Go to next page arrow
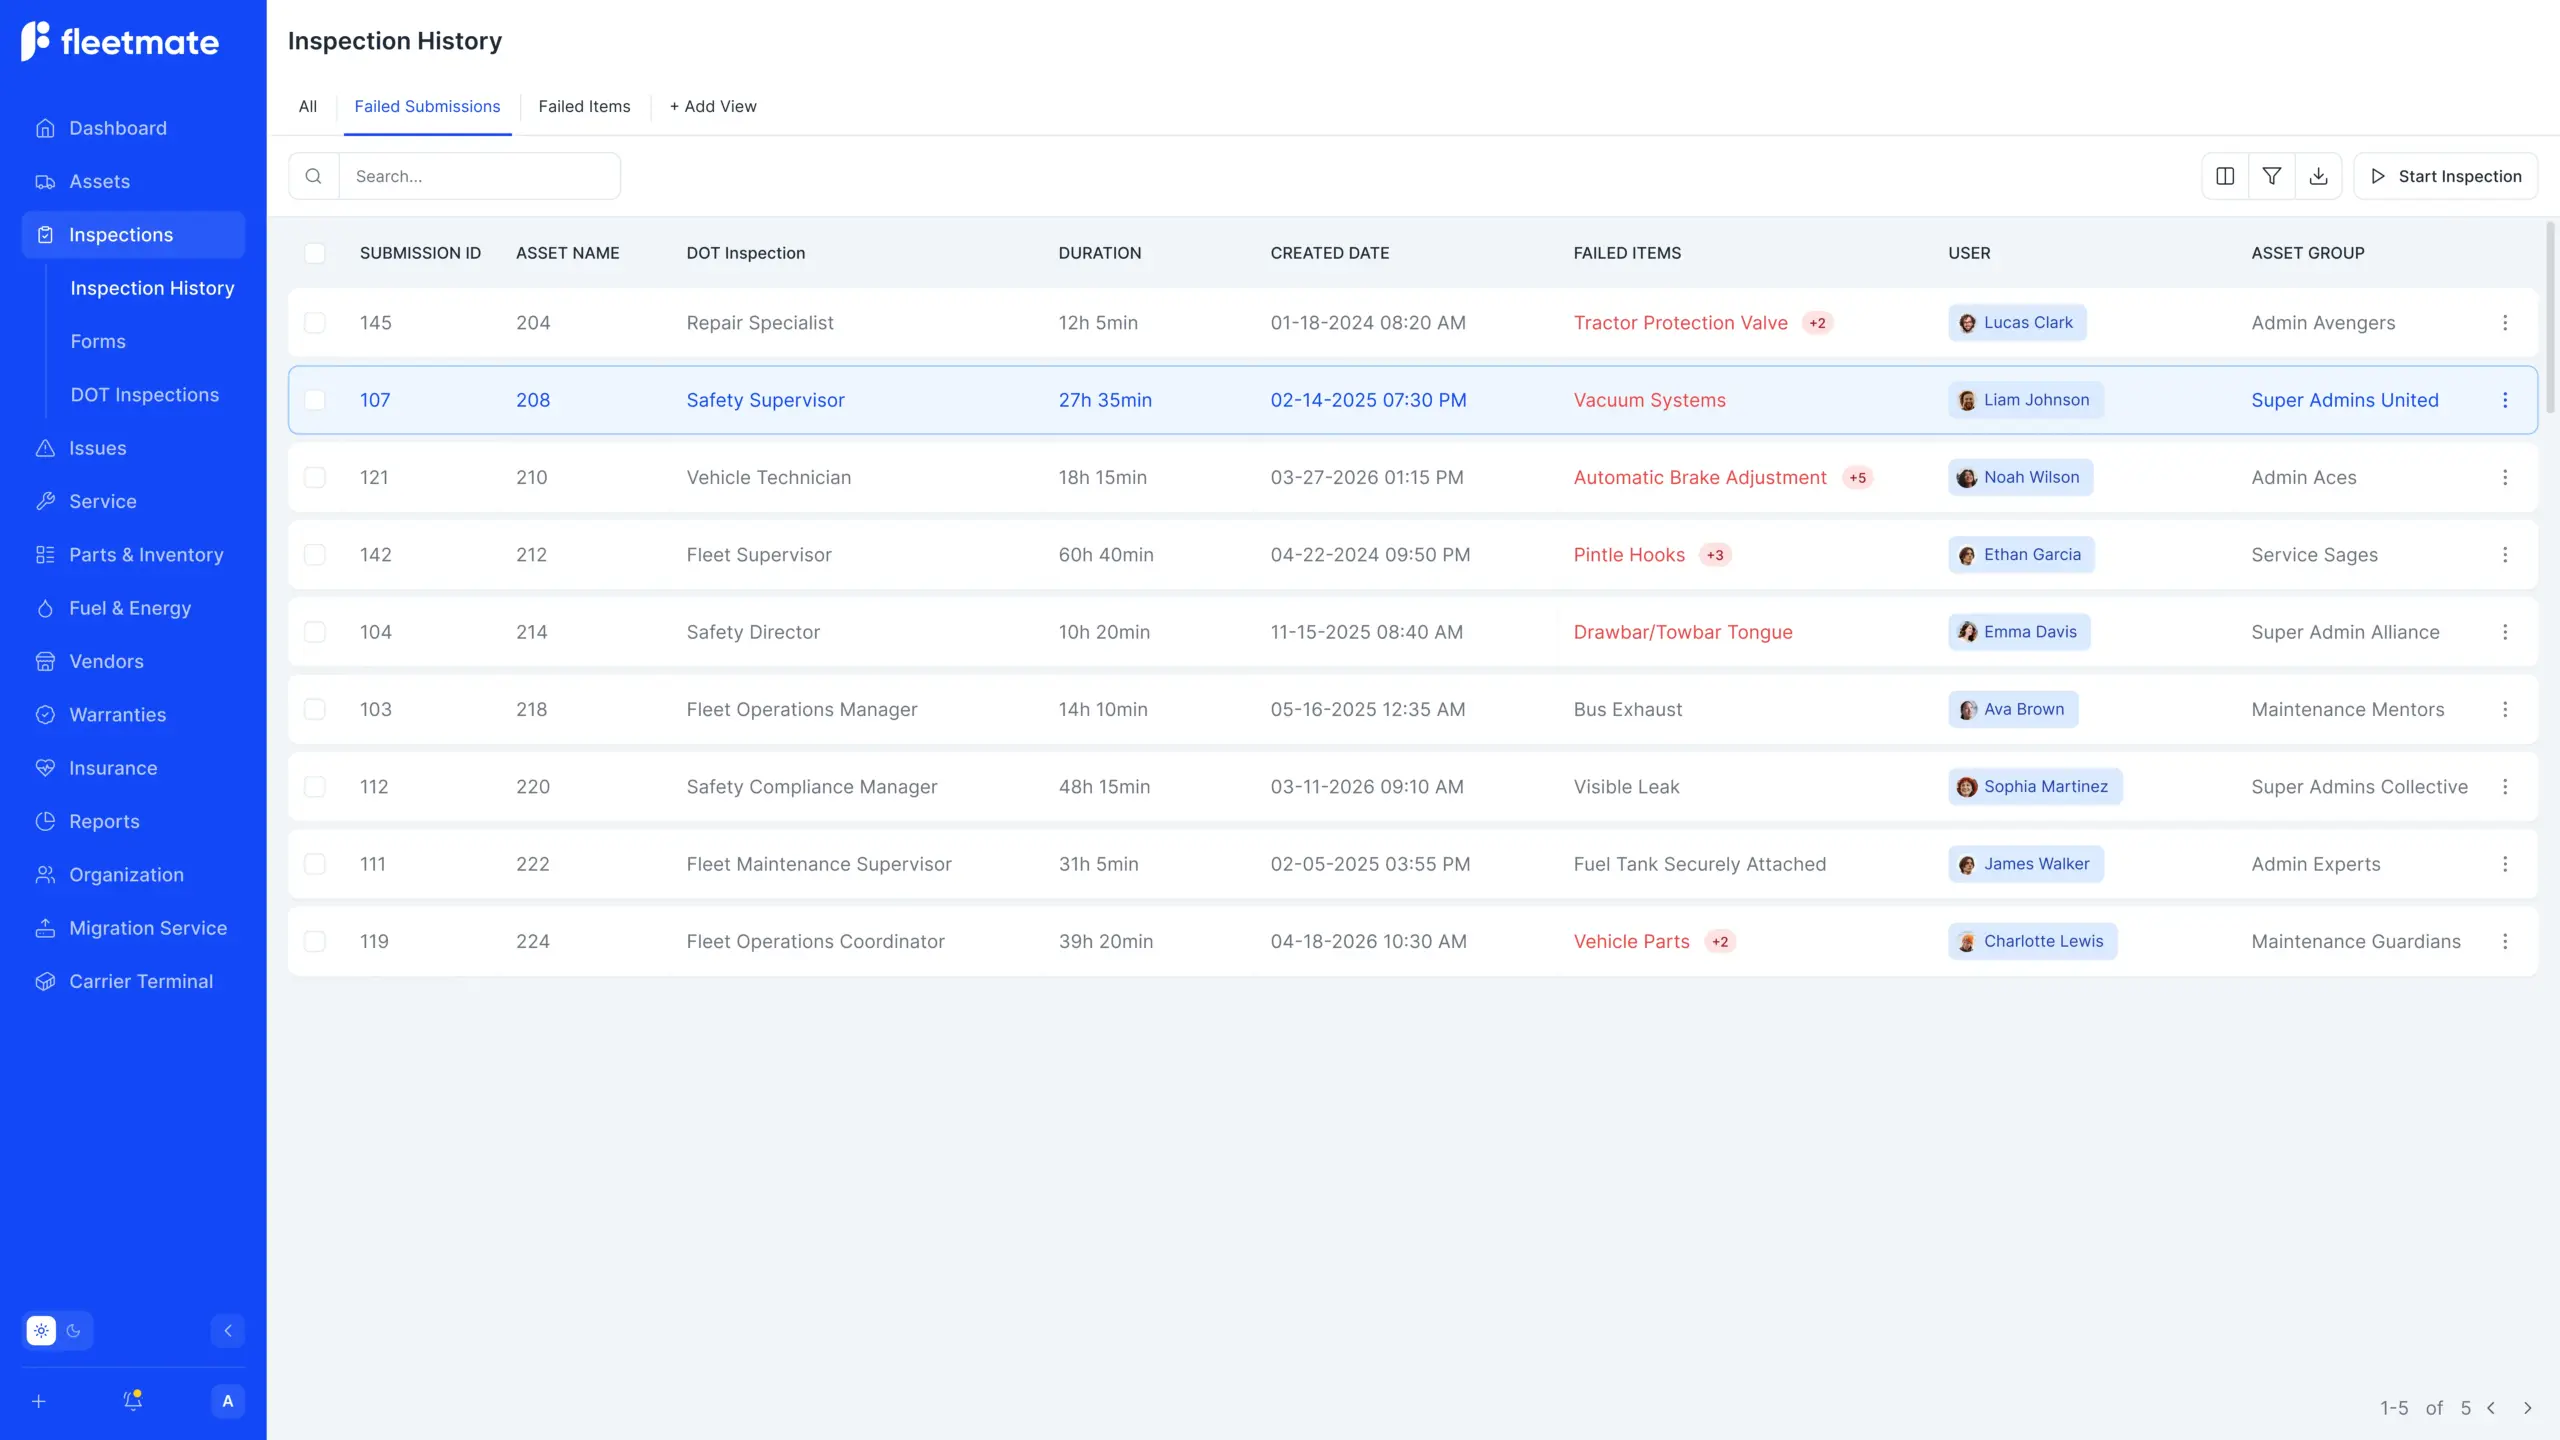 pyautogui.click(x=2527, y=1408)
